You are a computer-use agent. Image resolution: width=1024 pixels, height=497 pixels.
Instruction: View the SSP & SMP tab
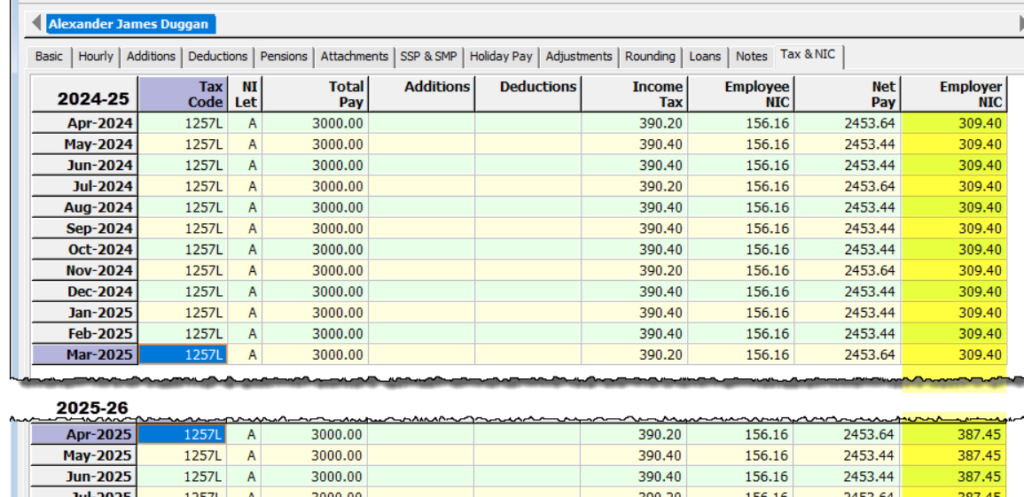pos(429,57)
